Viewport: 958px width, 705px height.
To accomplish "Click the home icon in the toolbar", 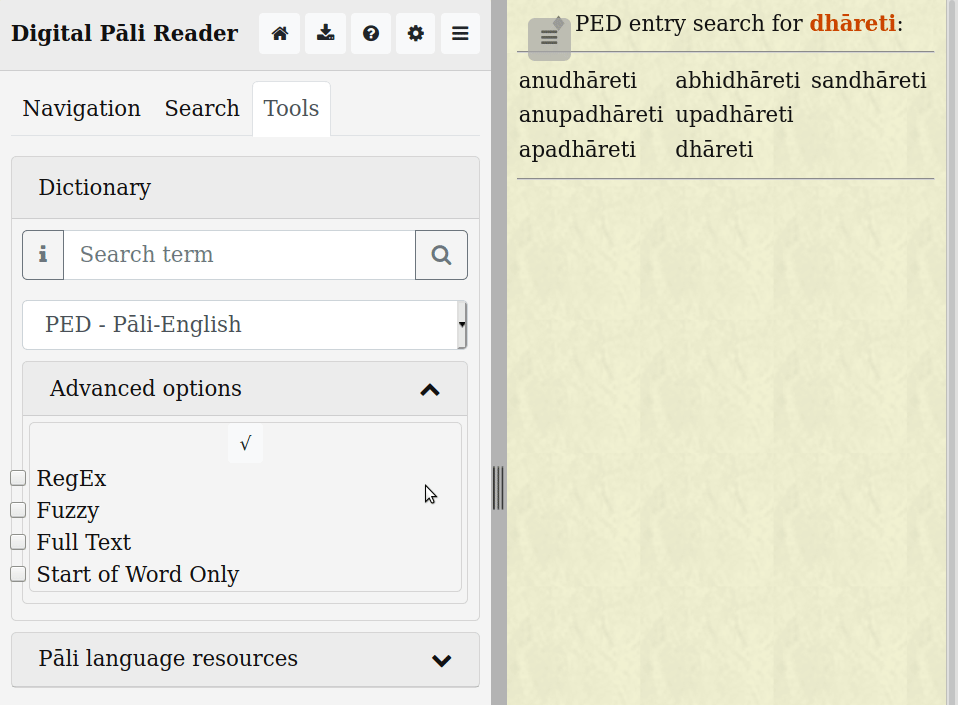I will (279, 33).
